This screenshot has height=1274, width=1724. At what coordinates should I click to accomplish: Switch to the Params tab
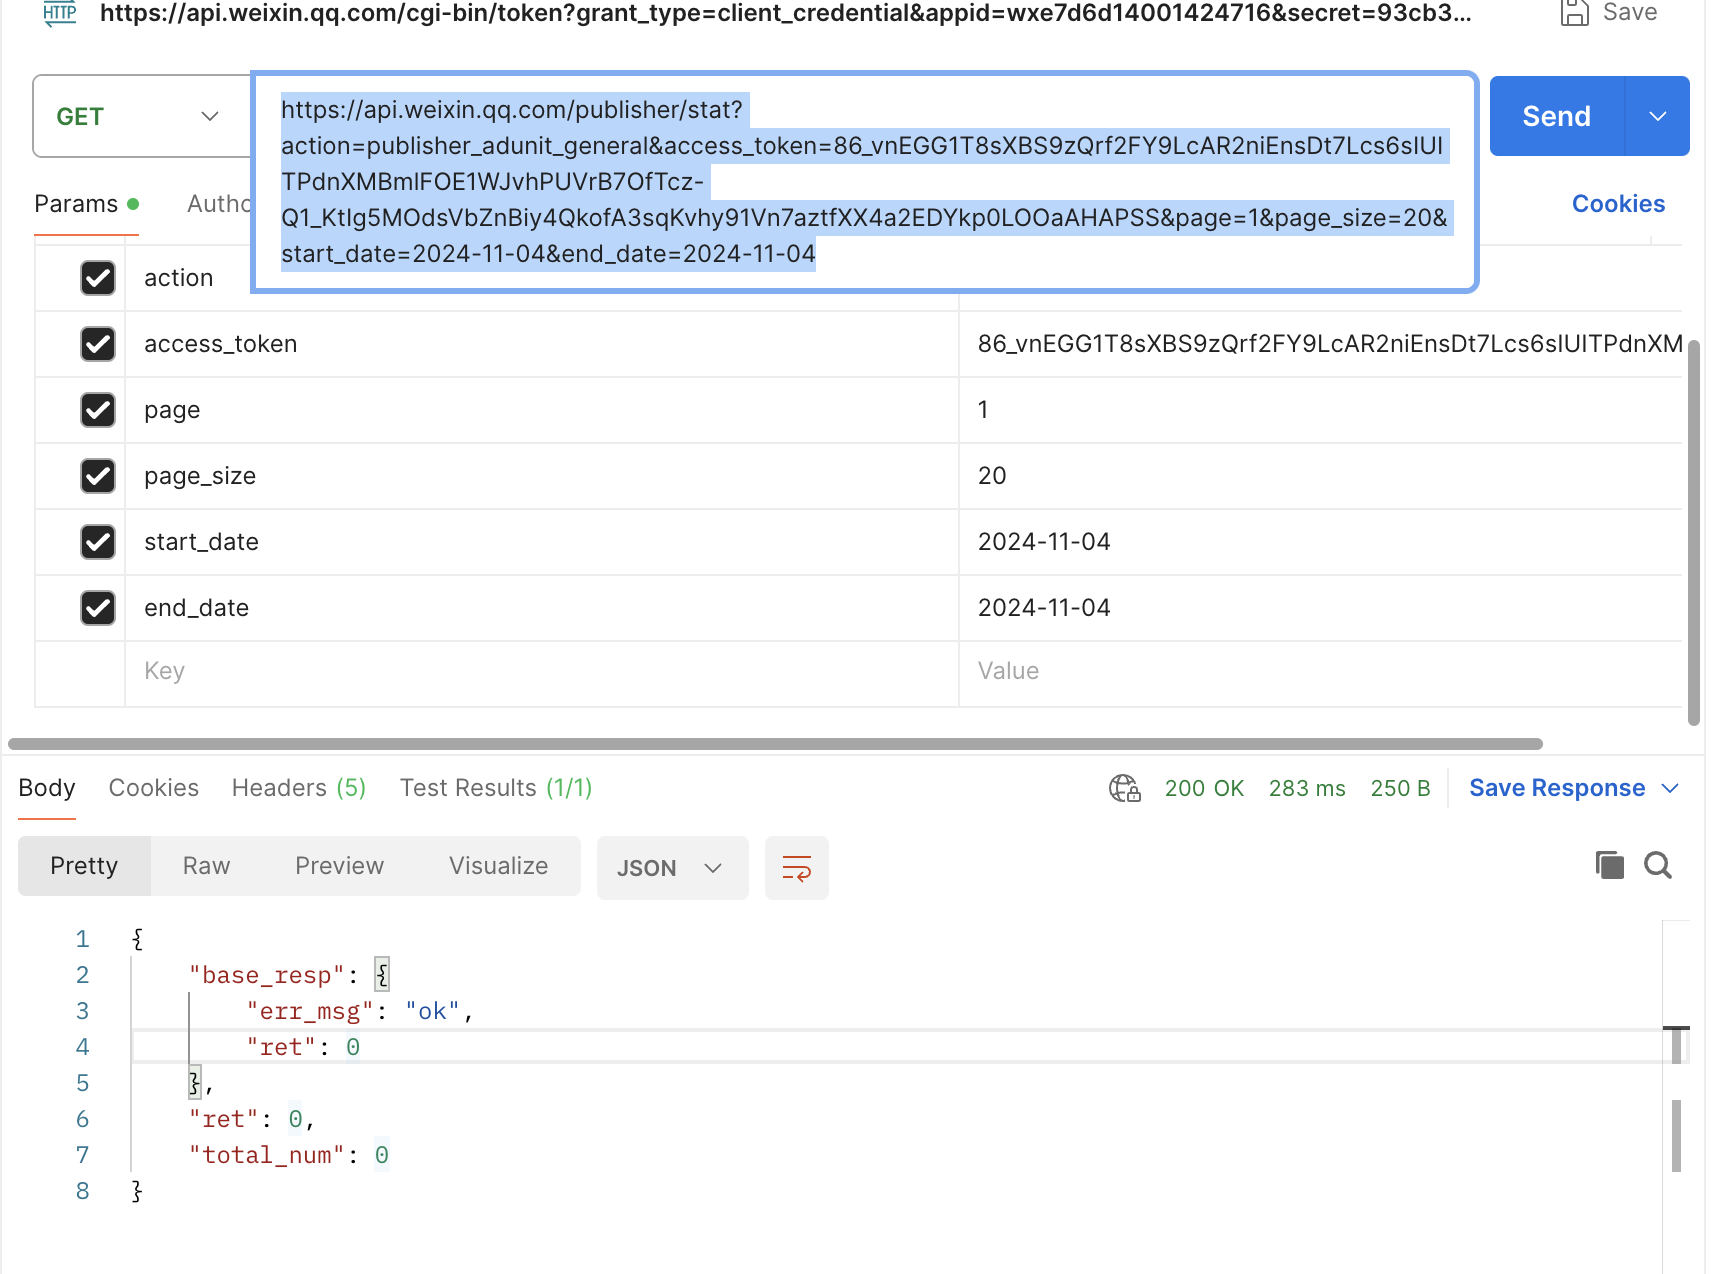86,204
